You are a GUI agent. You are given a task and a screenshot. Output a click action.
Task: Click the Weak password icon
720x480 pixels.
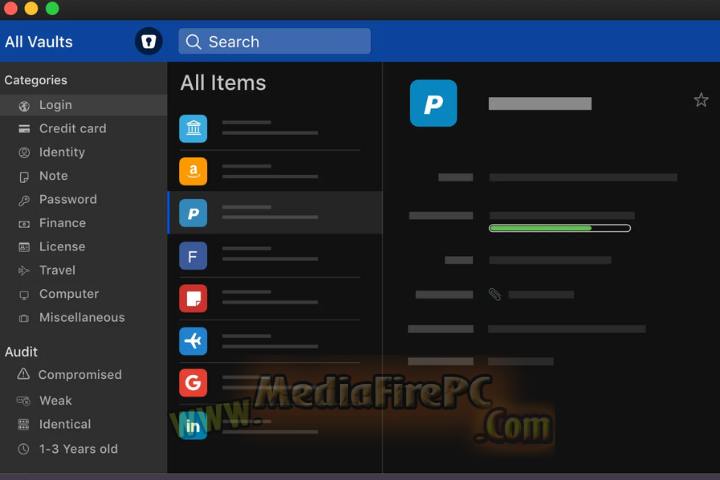[23, 401]
